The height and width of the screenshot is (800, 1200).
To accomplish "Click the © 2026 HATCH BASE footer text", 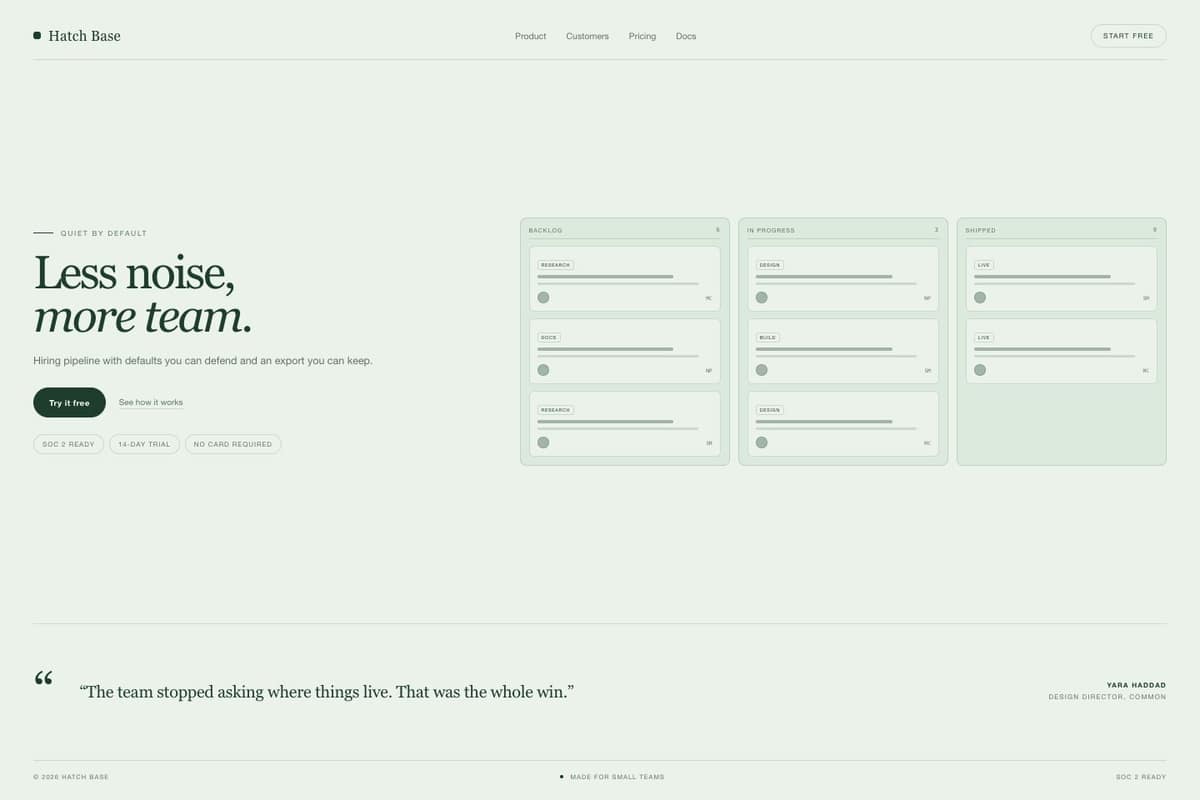I will 71,777.
